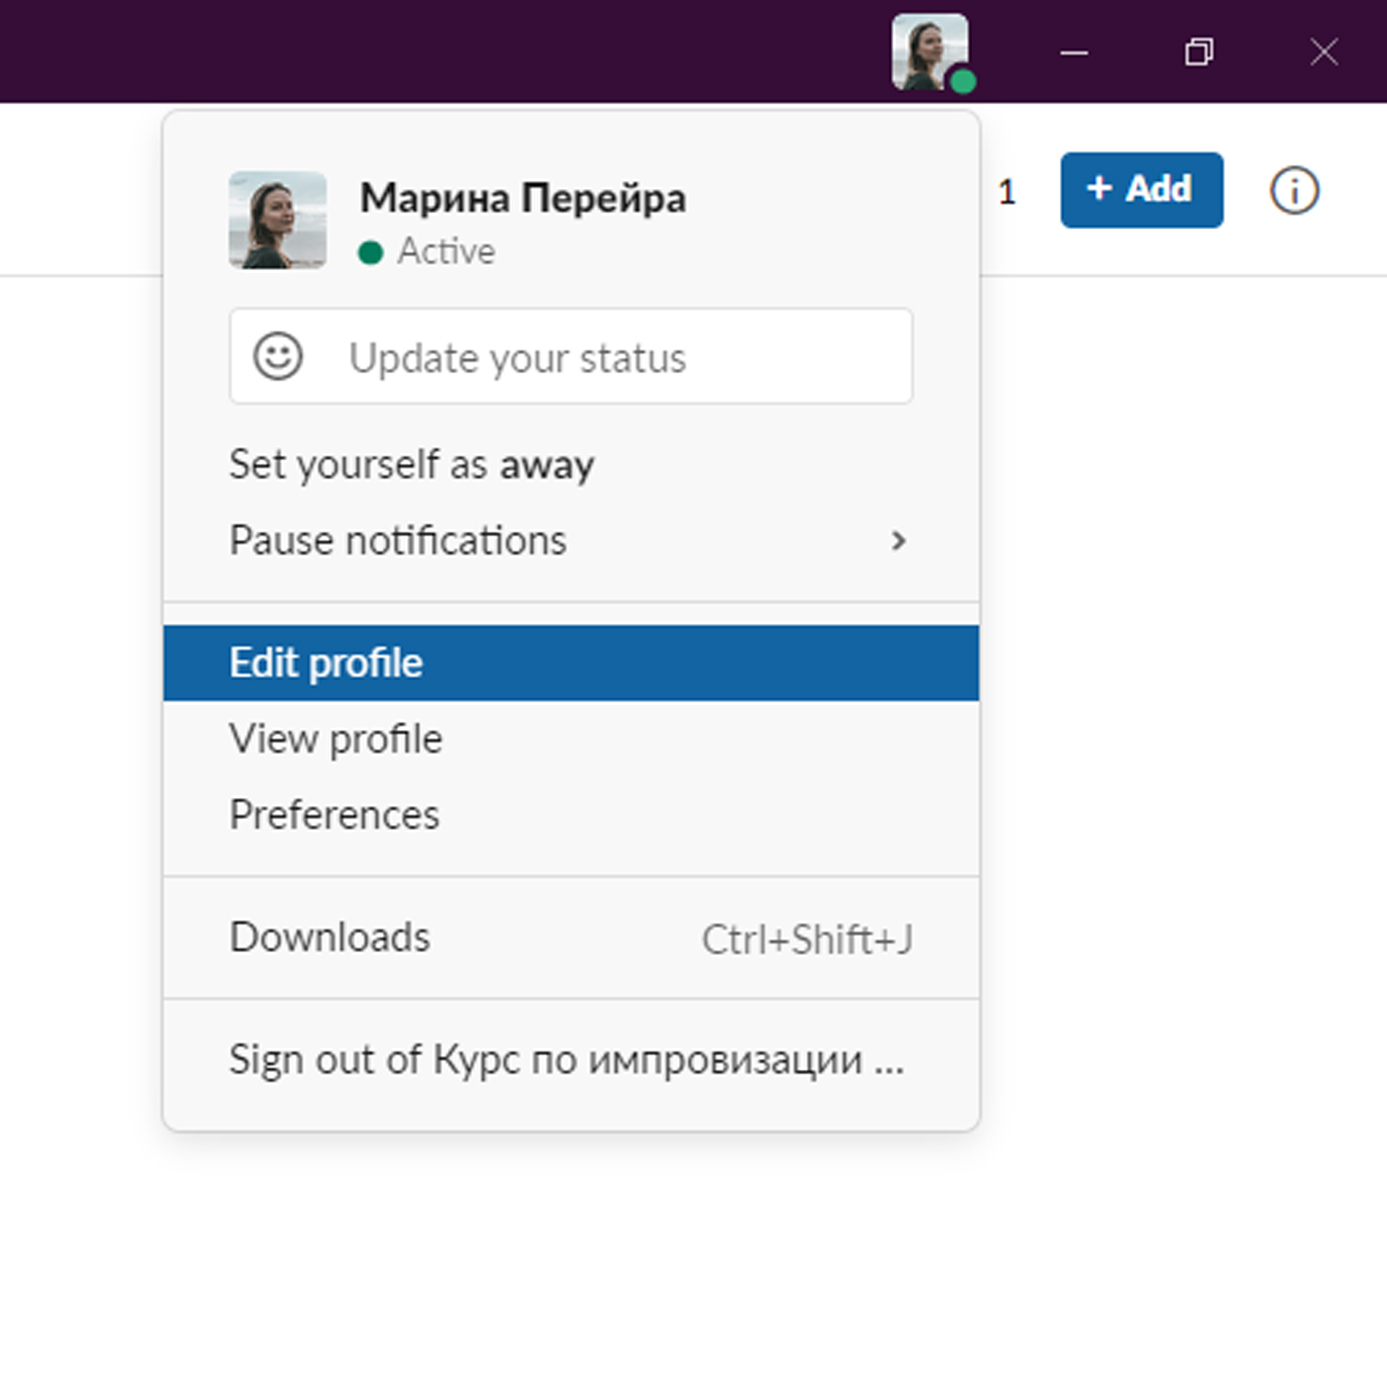
Task: Minimize the Slack window
Action: 1074,52
